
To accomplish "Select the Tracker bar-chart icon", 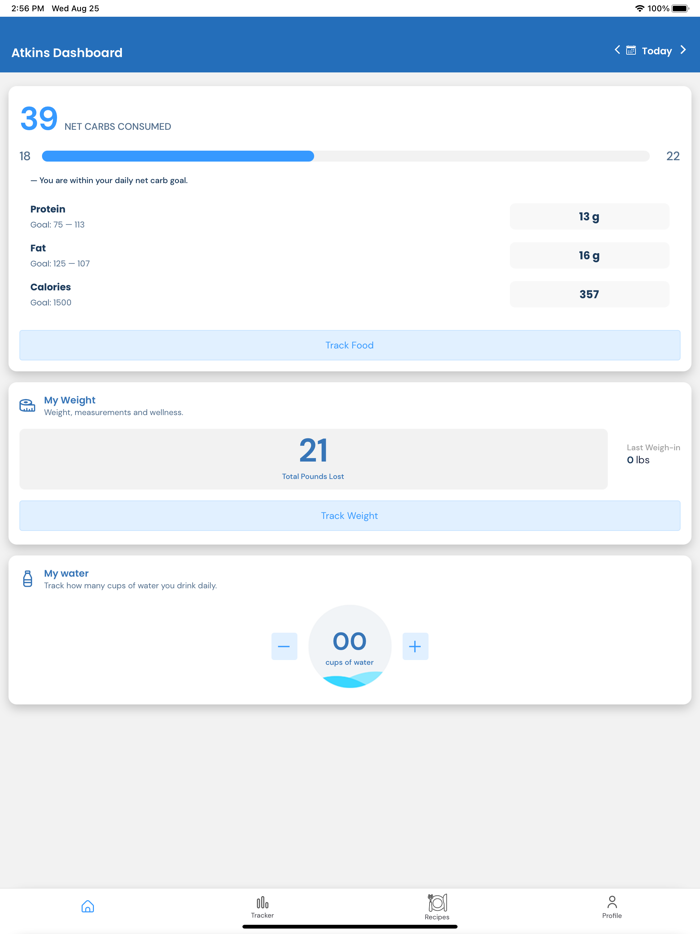I will click(x=262, y=901).
